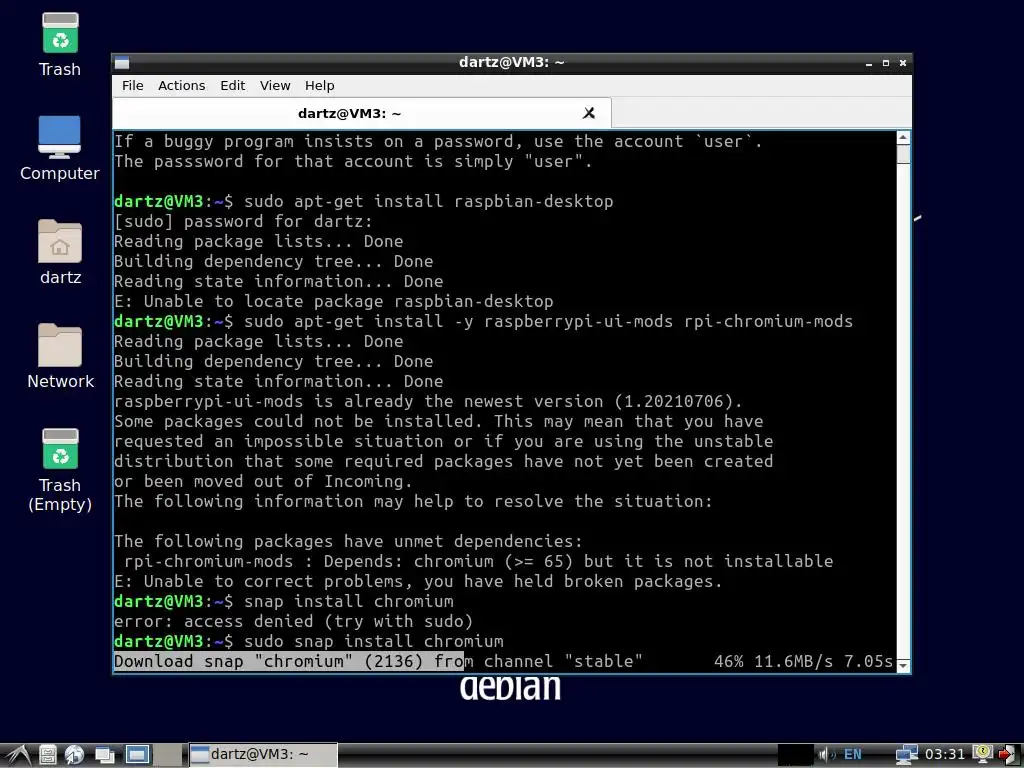1024x768 pixels.
Task: Open the Trash desktop icon at top
Action: pos(60,44)
